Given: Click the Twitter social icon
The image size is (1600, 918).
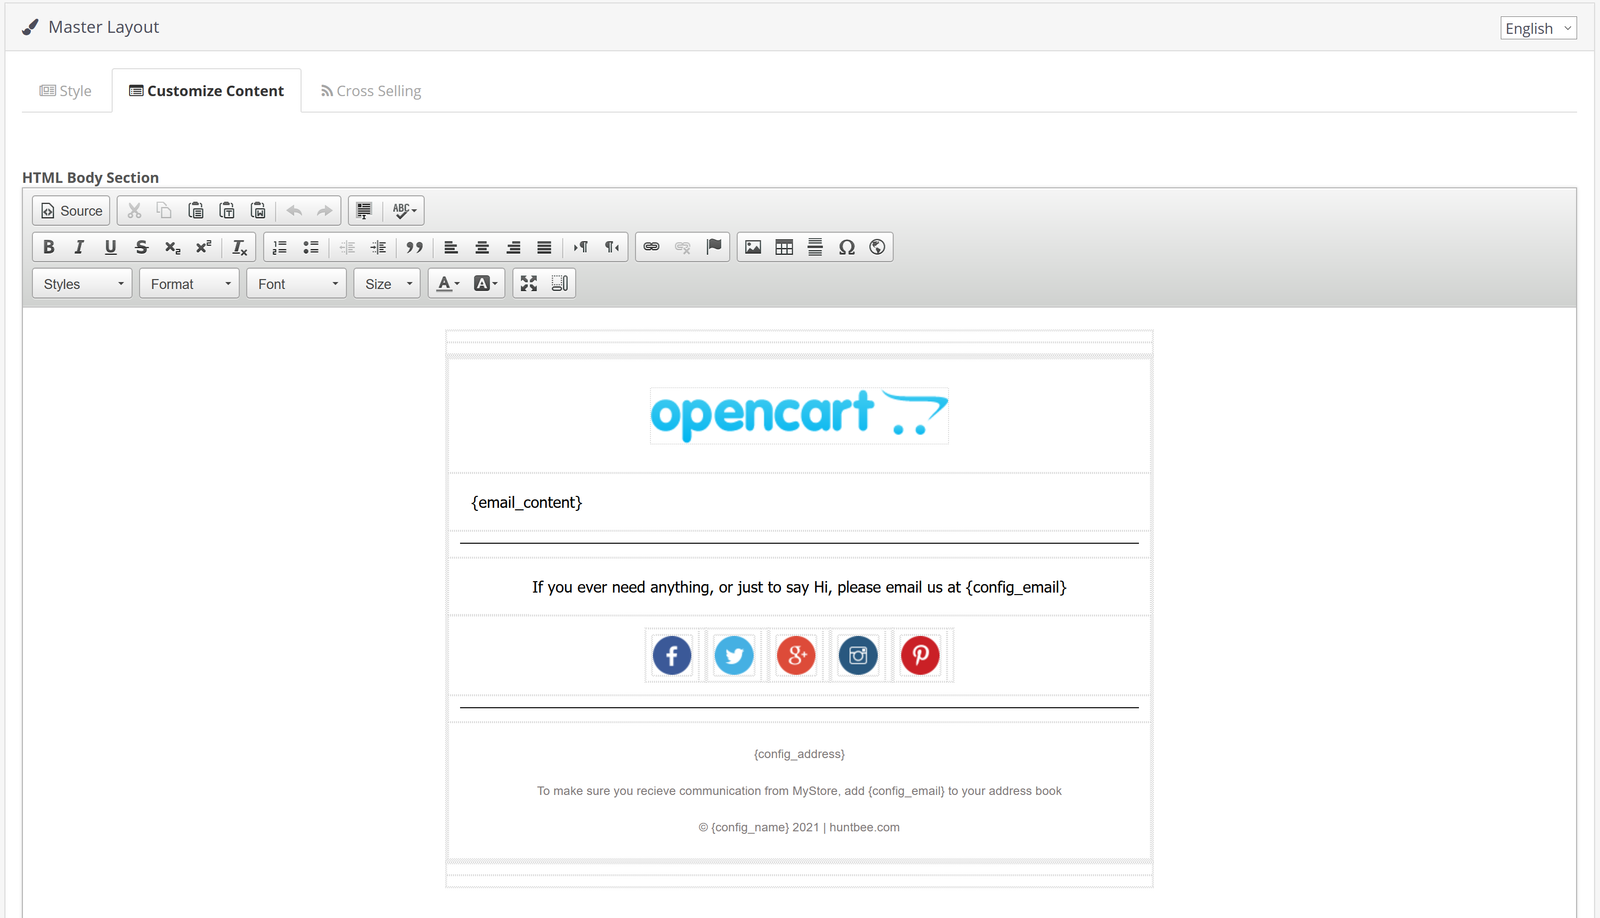Looking at the screenshot, I should pyautogui.click(x=734, y=656).
